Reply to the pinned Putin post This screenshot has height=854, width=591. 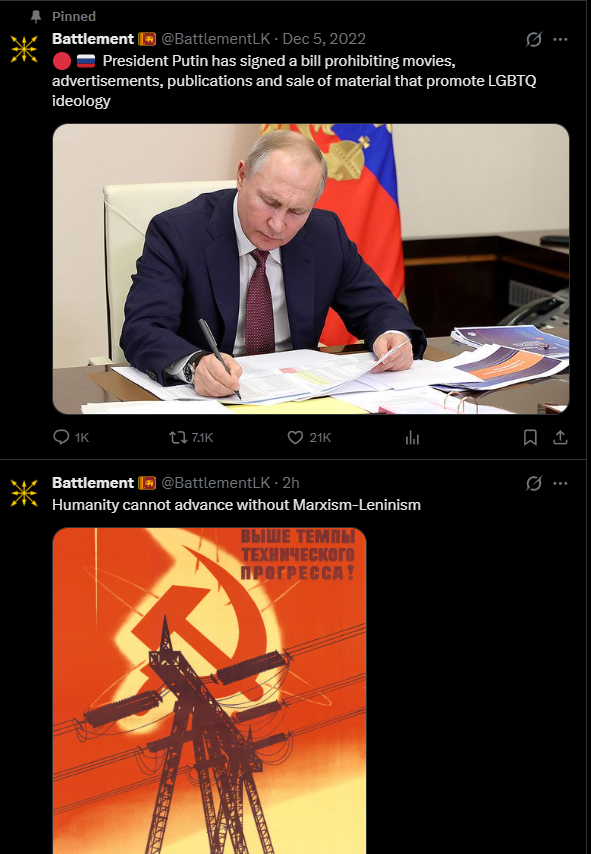click(71, 437)
